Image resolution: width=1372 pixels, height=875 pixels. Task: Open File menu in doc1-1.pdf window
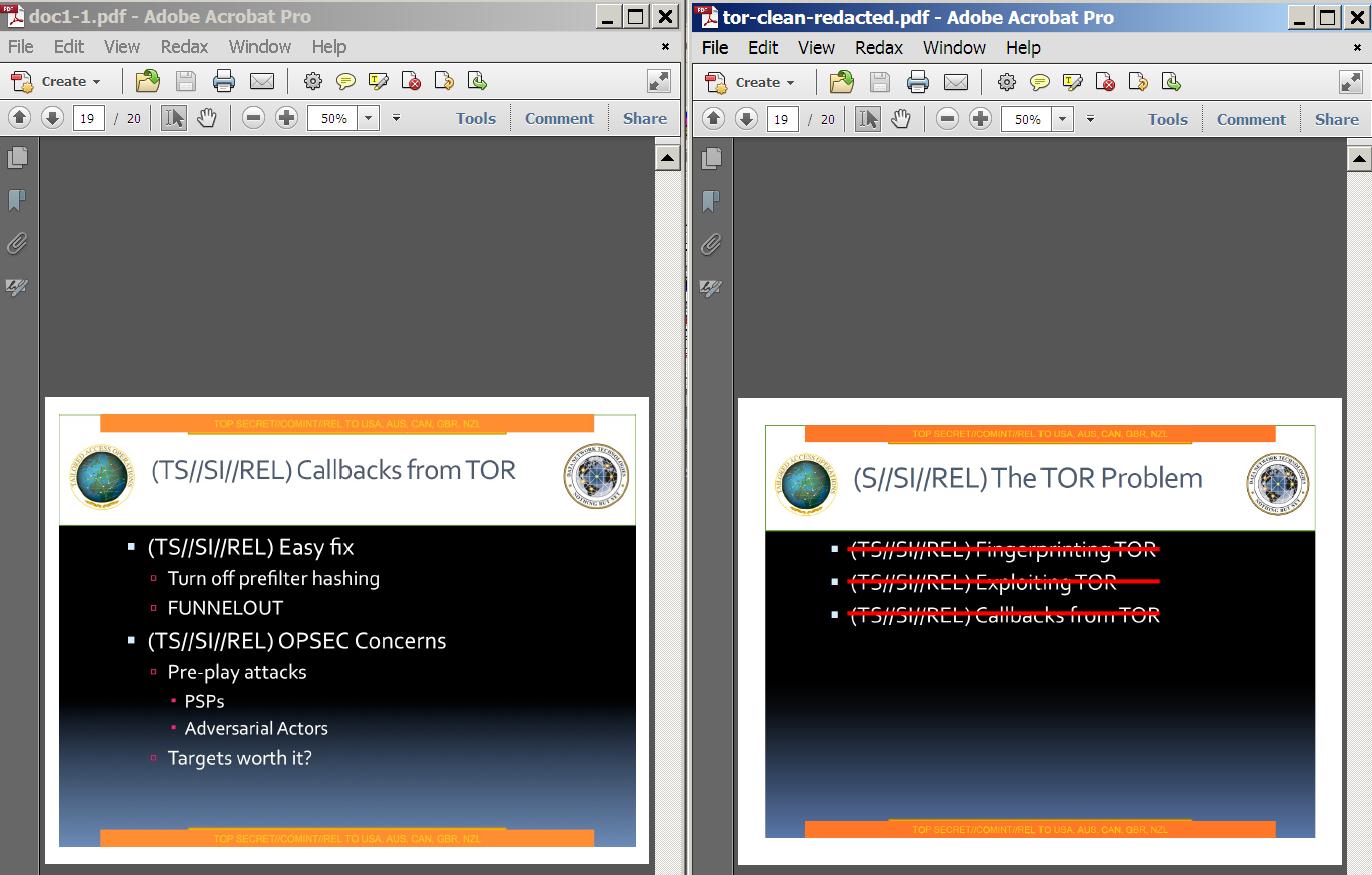[20, 46]
